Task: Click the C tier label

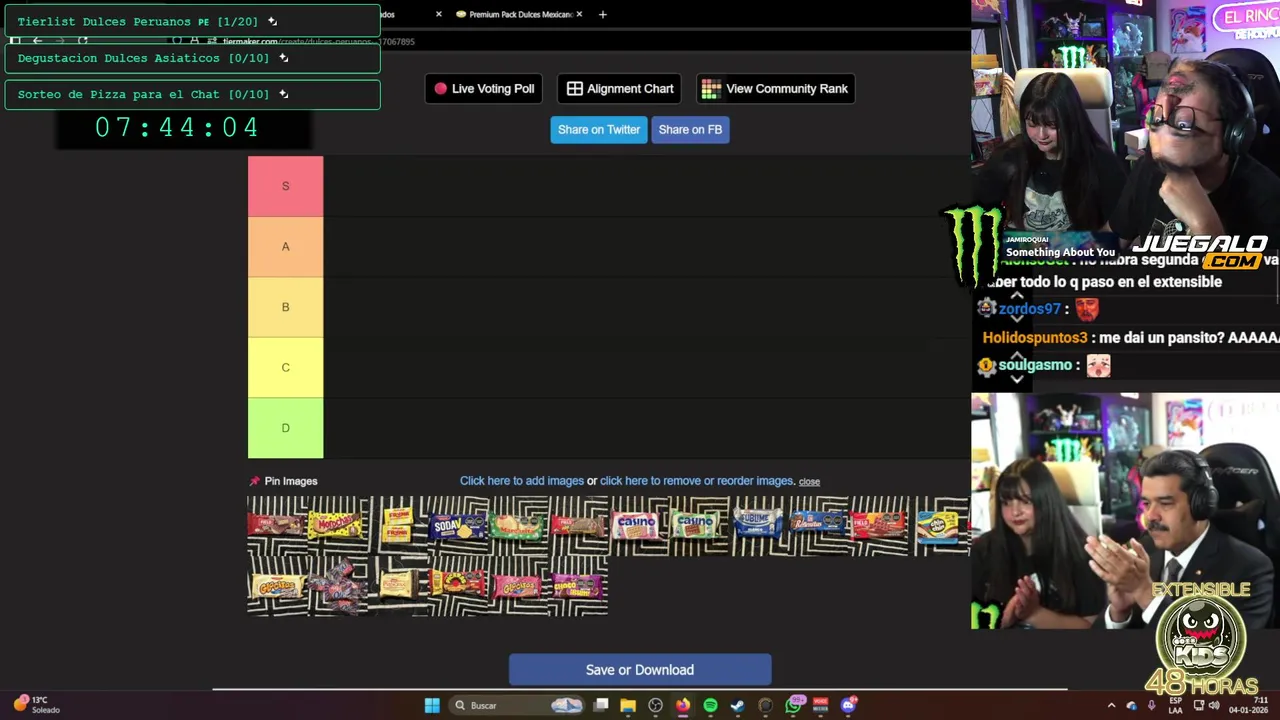Action: (x=285, y=367)
